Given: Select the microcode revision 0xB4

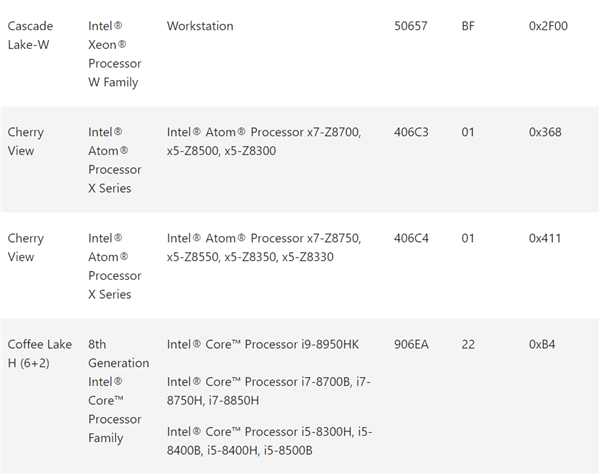Looking at the screenshot, I should click(x=542, y=345).
